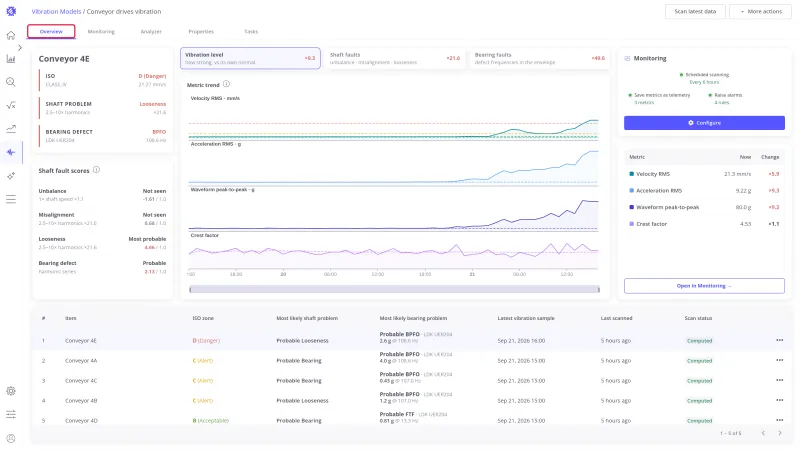Click Most likely shaft problem column header

tap(307, 318)
